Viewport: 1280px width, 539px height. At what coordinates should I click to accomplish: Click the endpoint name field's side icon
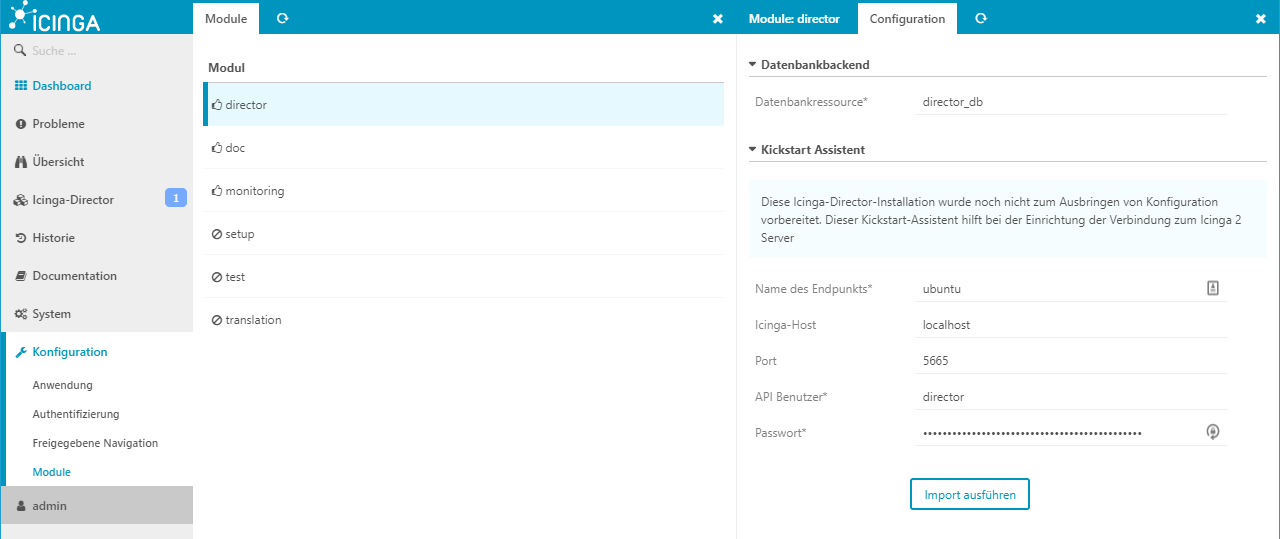tap(1212, 288)
